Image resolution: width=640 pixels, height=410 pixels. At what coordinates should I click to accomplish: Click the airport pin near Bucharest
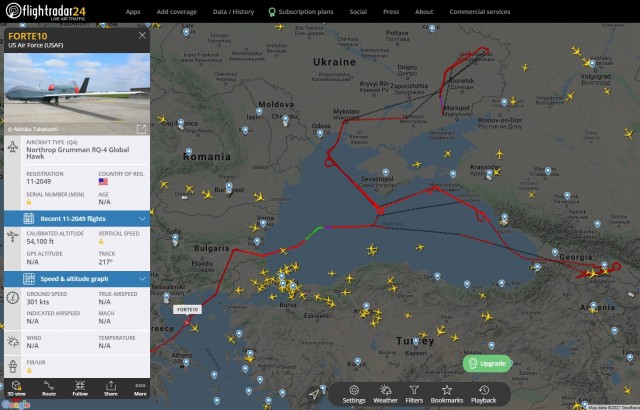[x=229, y=186]
